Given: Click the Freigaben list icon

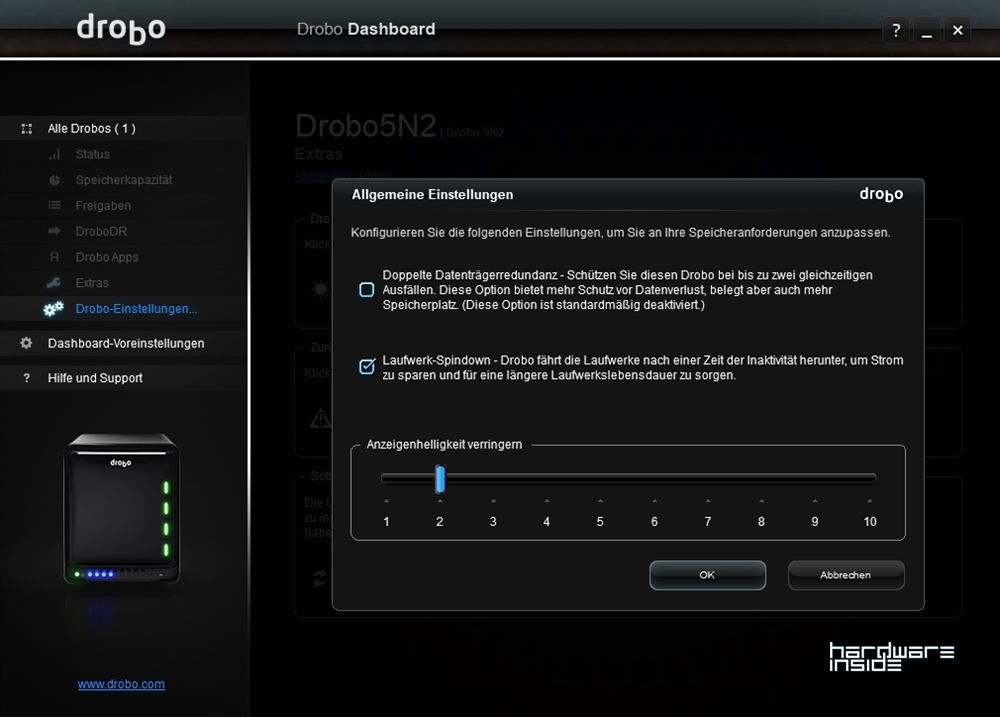Looking at the screenshot, I should click(x=55, y=205).
